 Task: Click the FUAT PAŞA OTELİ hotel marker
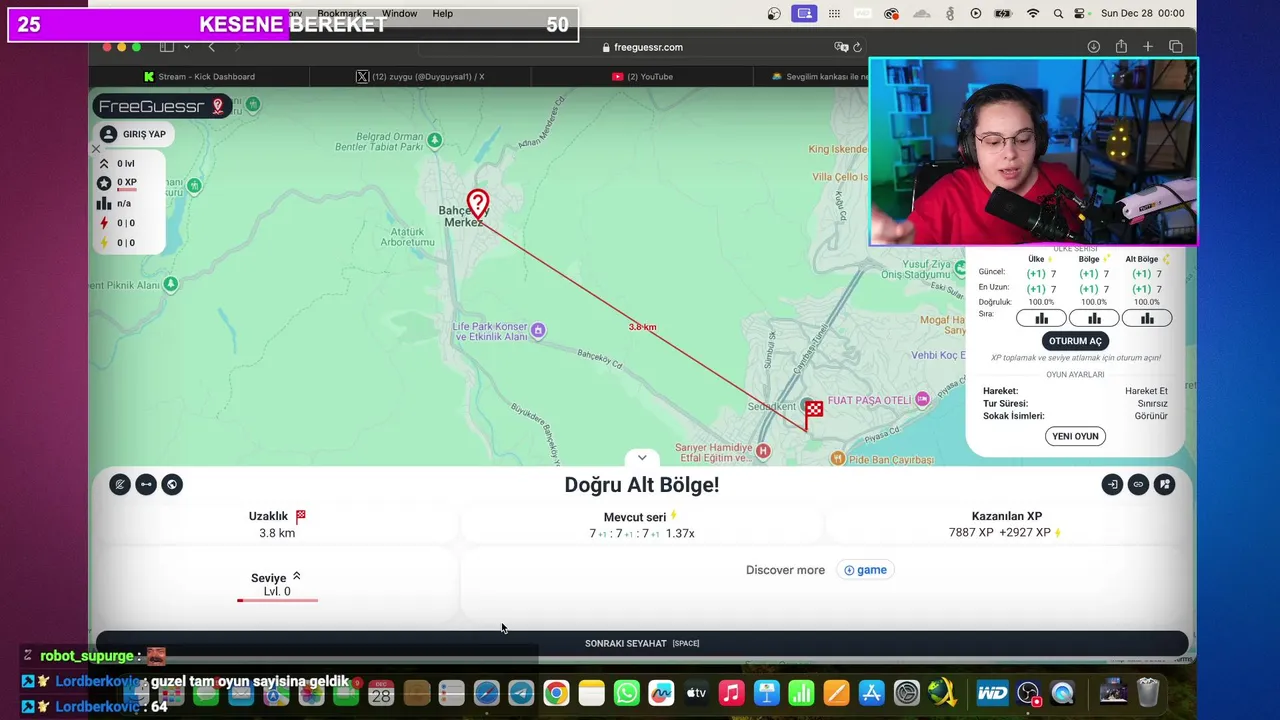point(922,400)
